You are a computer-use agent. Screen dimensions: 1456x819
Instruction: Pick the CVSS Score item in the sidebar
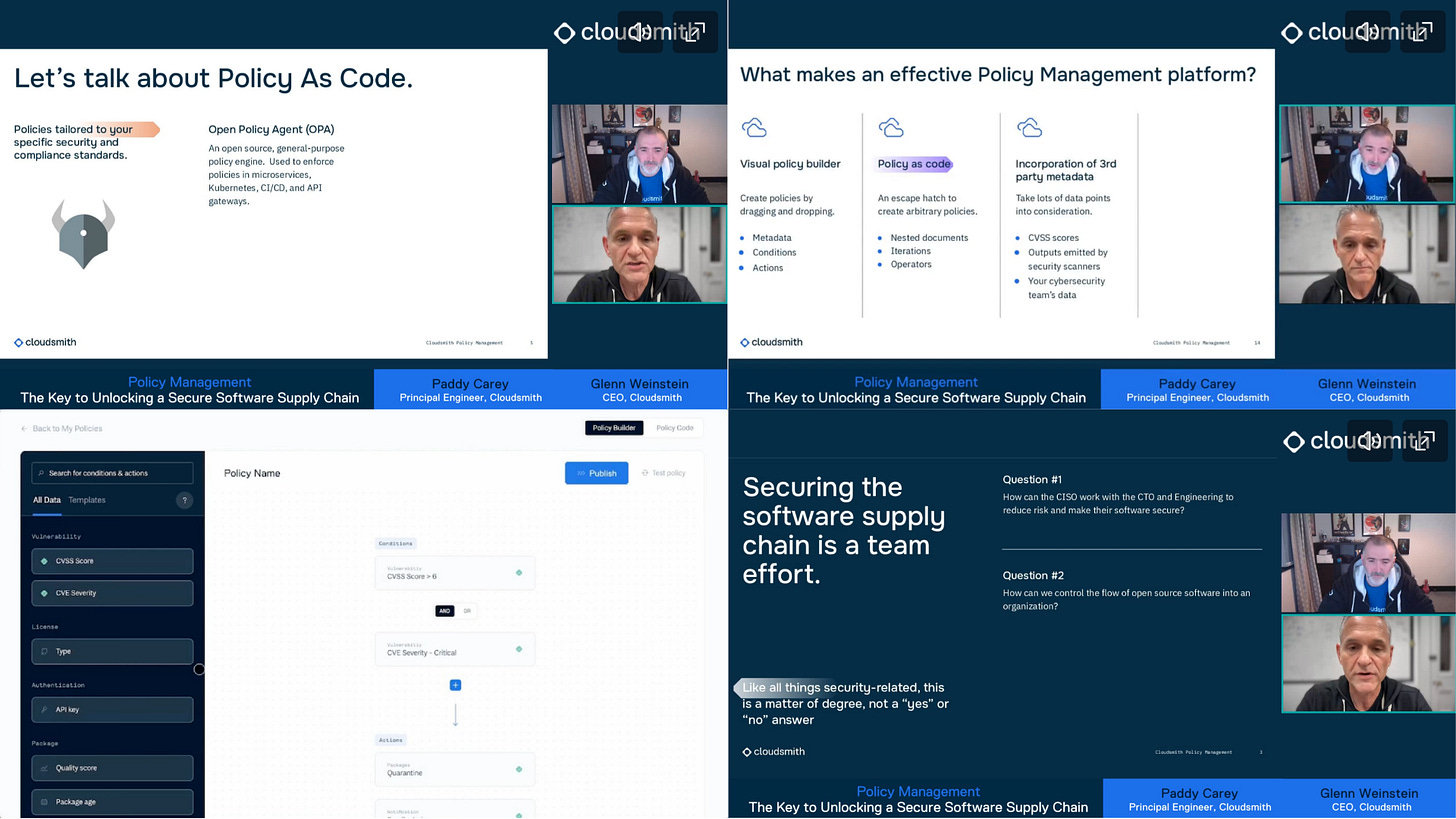tap(112, 561)
